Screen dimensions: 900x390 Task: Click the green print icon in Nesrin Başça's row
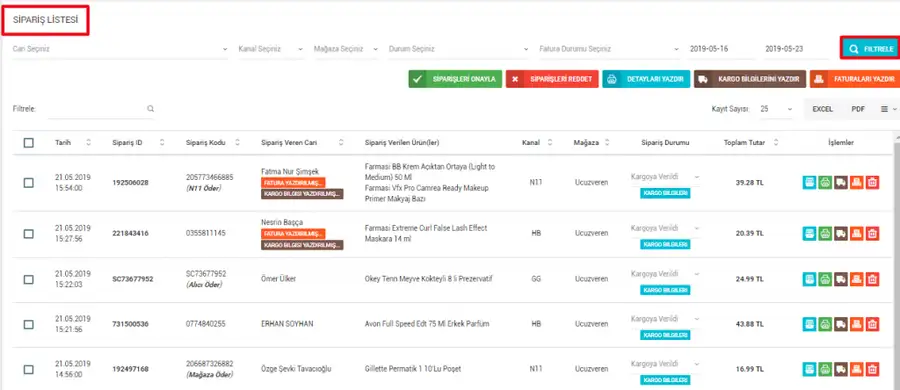click(x=825, y=233)
